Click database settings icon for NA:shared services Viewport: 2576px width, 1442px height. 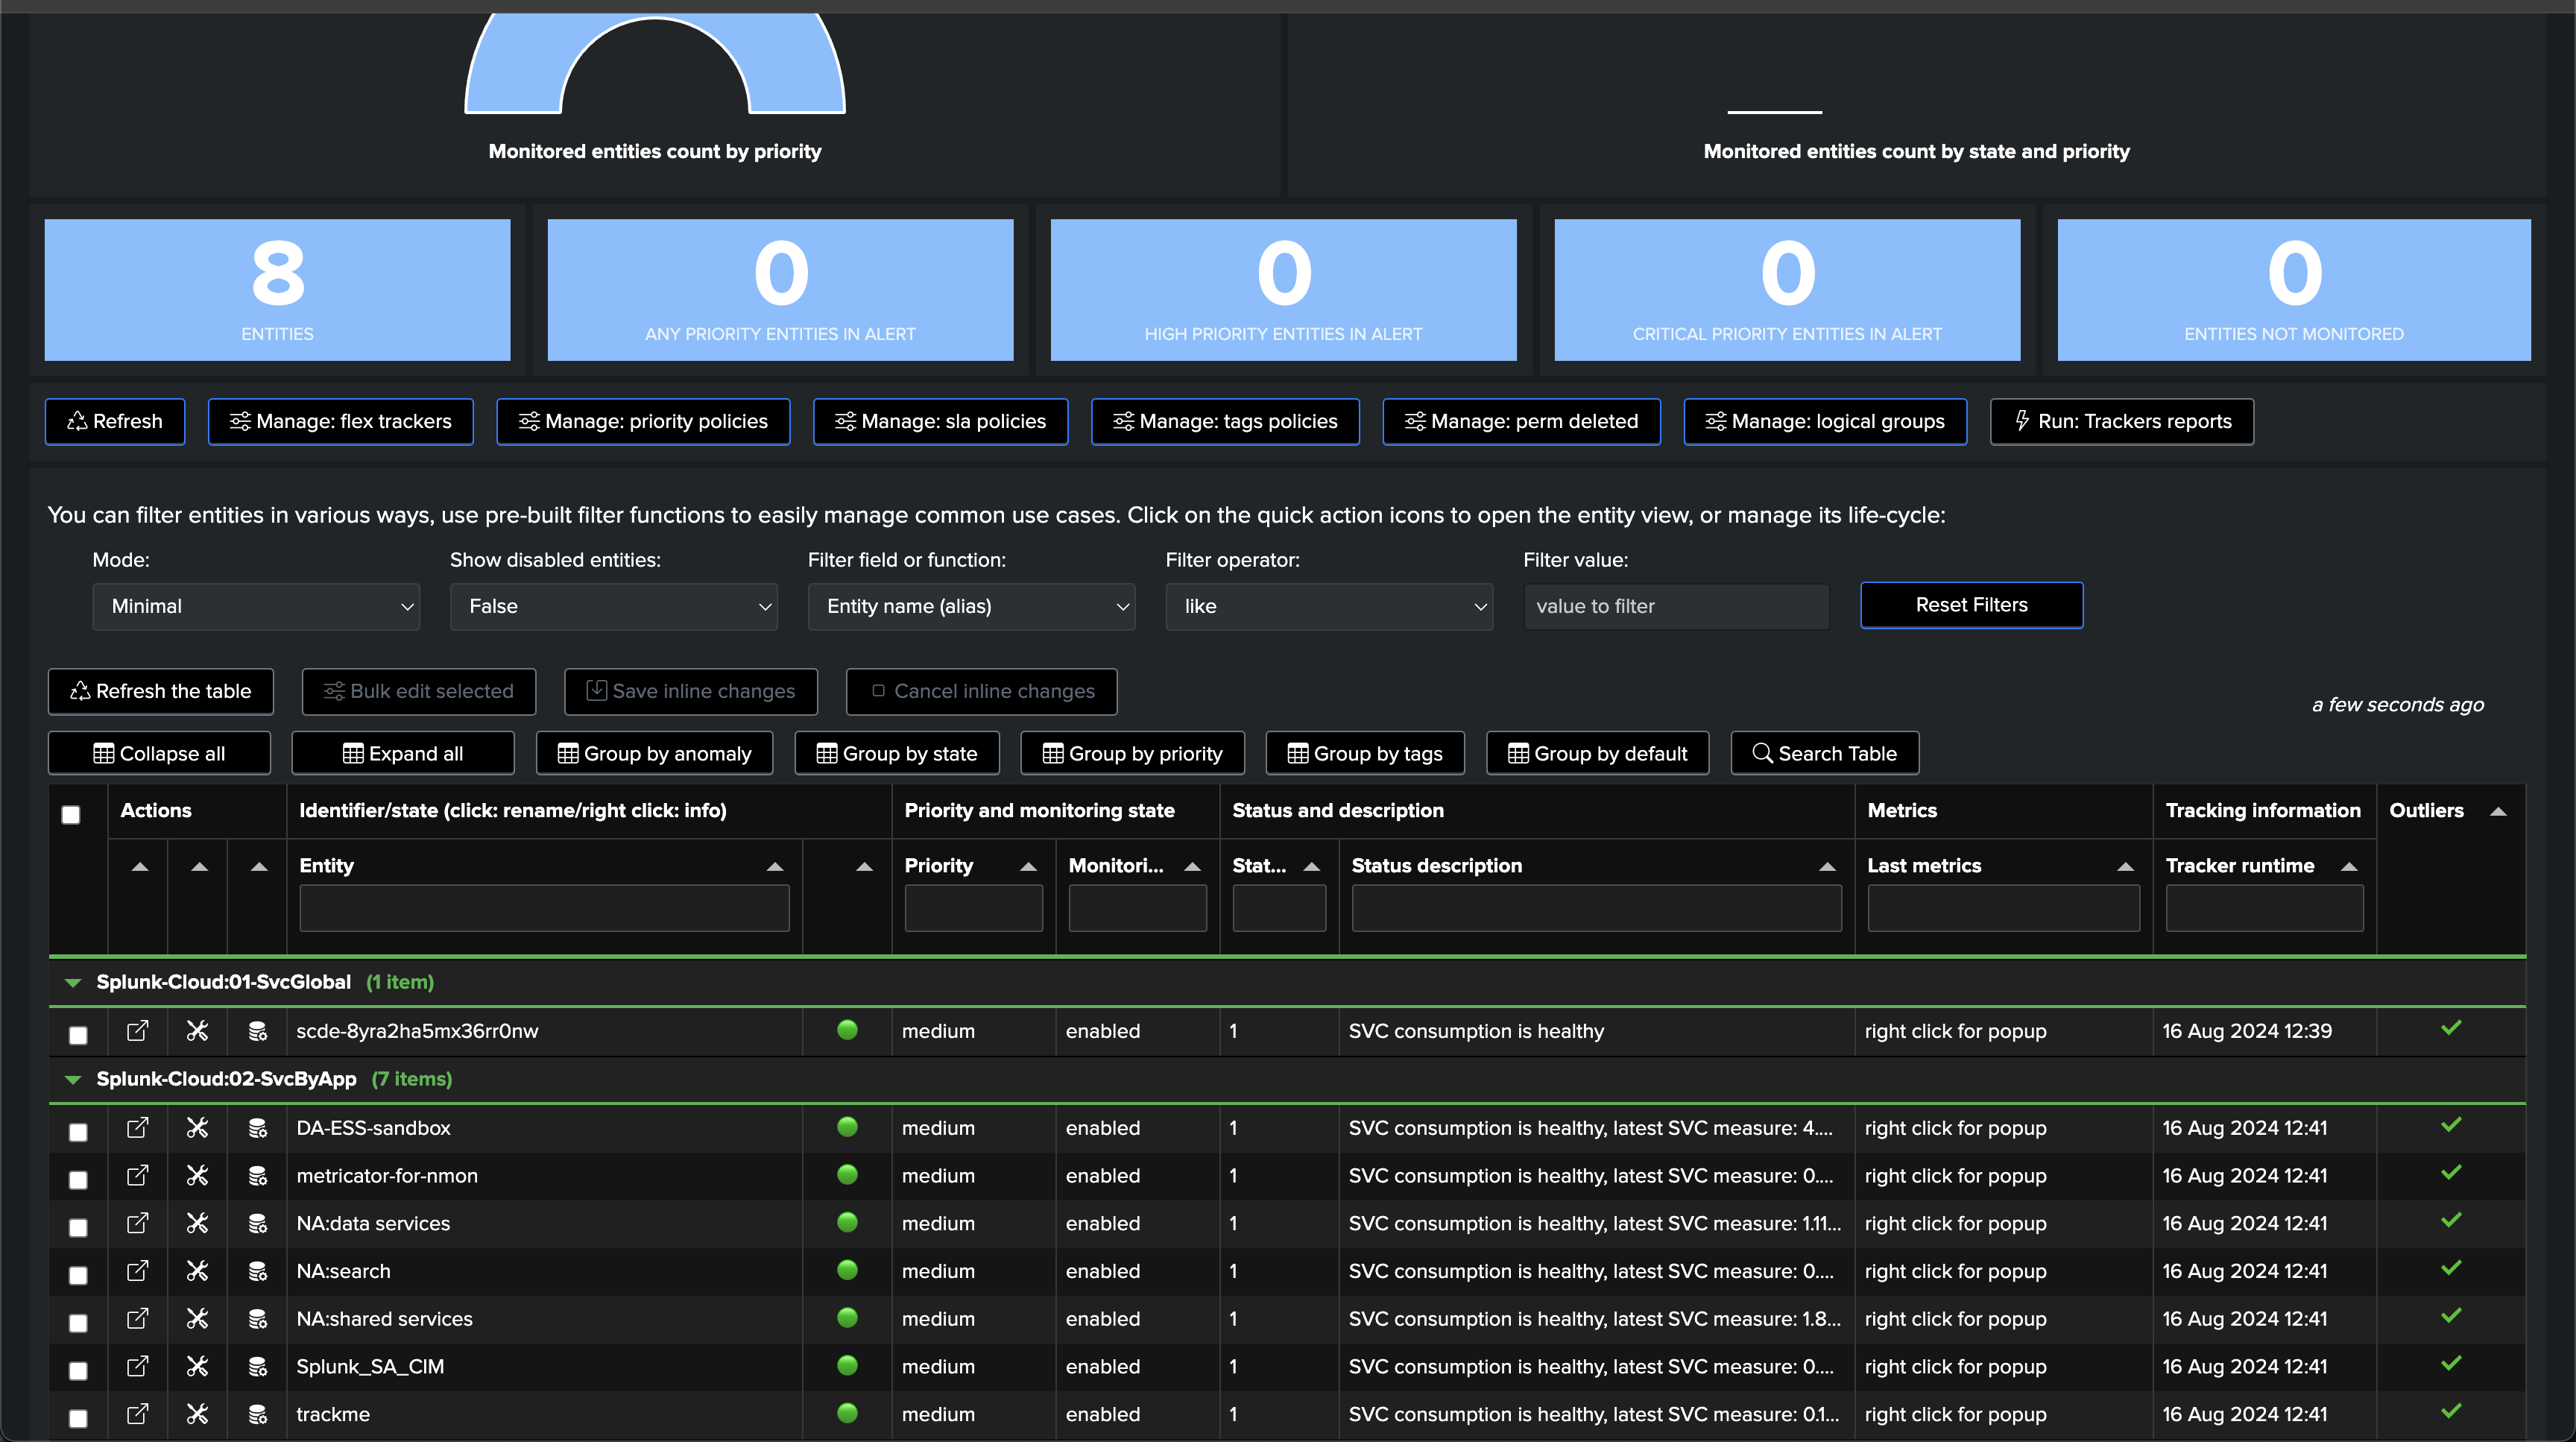pyautogui.click(x=257, y=1319)
